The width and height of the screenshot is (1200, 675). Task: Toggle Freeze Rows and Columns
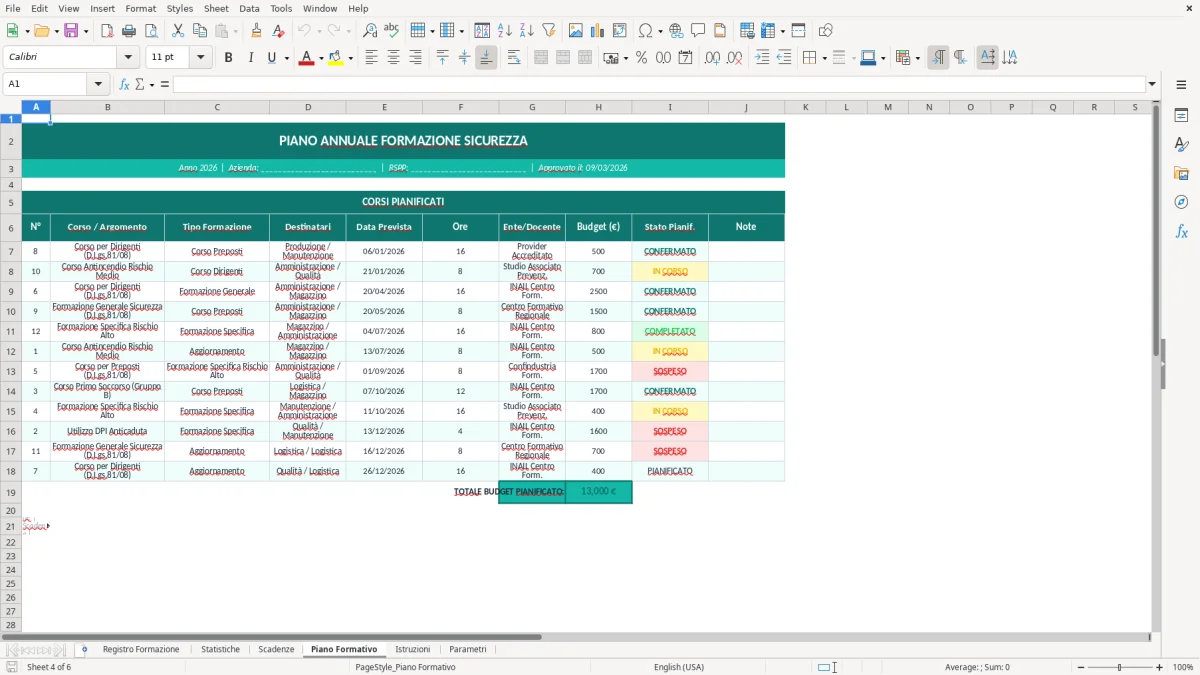pos(767,31)
